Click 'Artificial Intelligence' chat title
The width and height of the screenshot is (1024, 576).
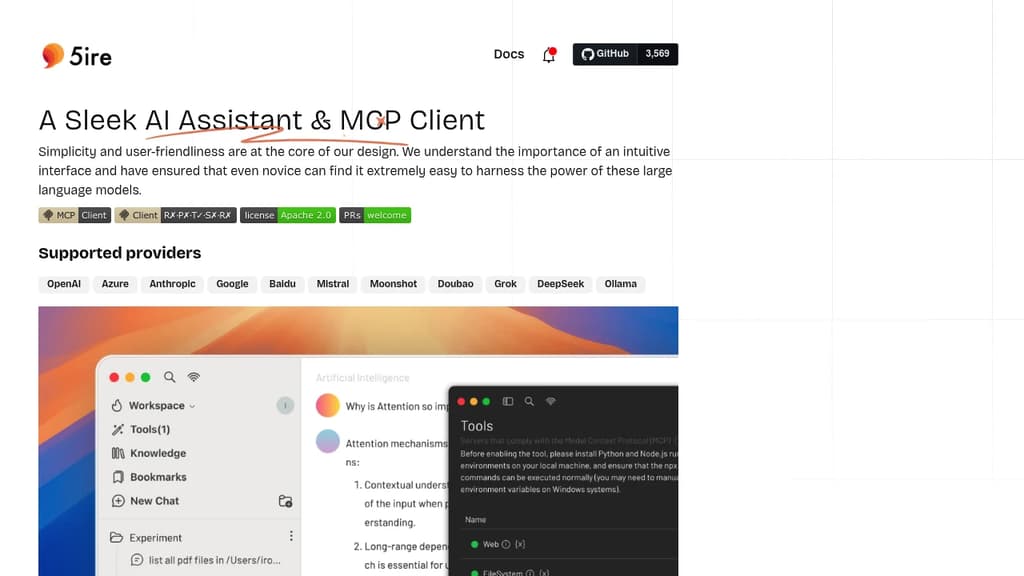pos(362,378)
